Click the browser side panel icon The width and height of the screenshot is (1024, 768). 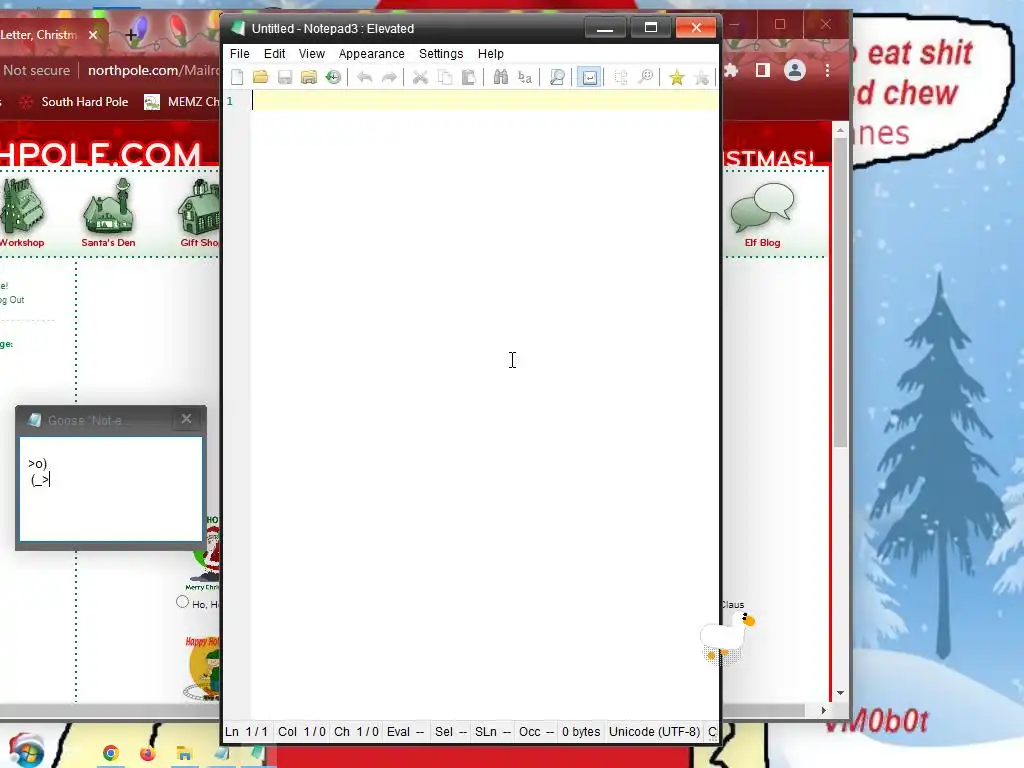point(762,70)
